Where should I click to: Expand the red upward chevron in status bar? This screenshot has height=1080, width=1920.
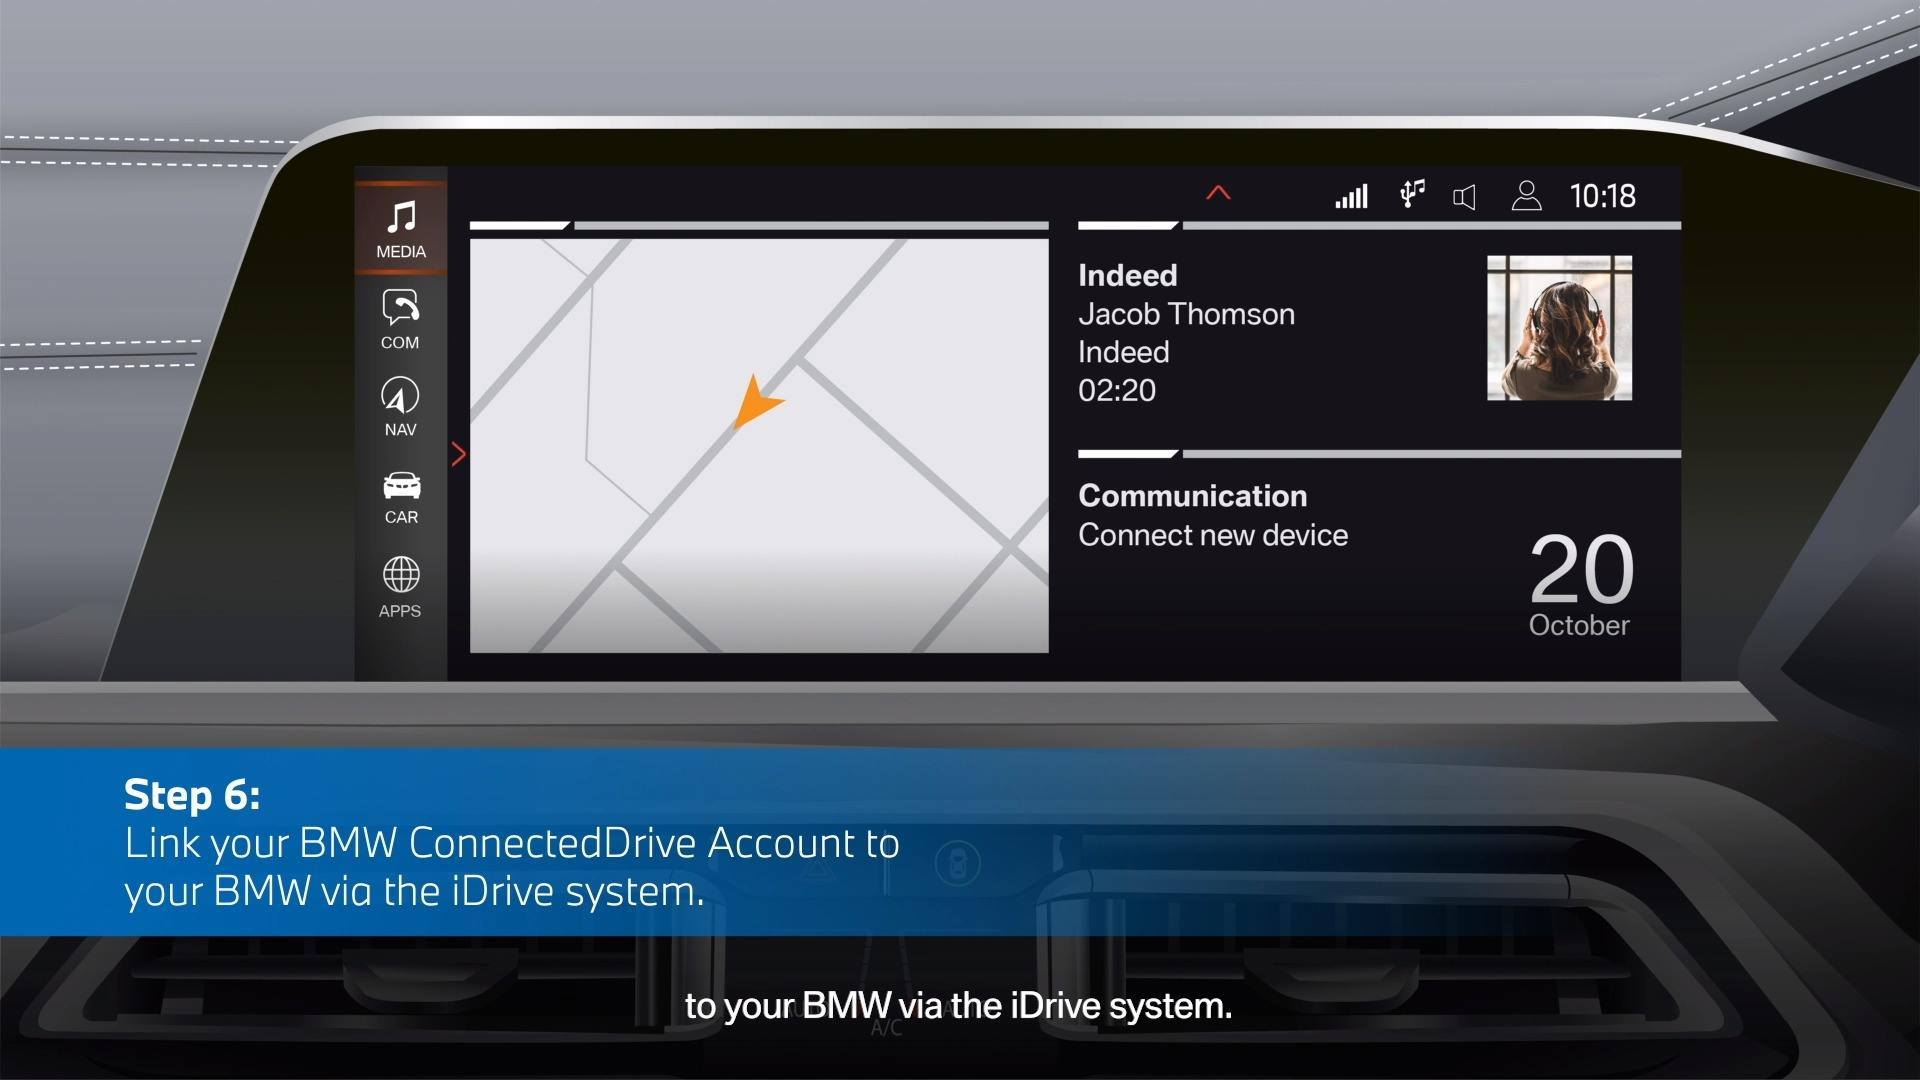coord(1218,193)
